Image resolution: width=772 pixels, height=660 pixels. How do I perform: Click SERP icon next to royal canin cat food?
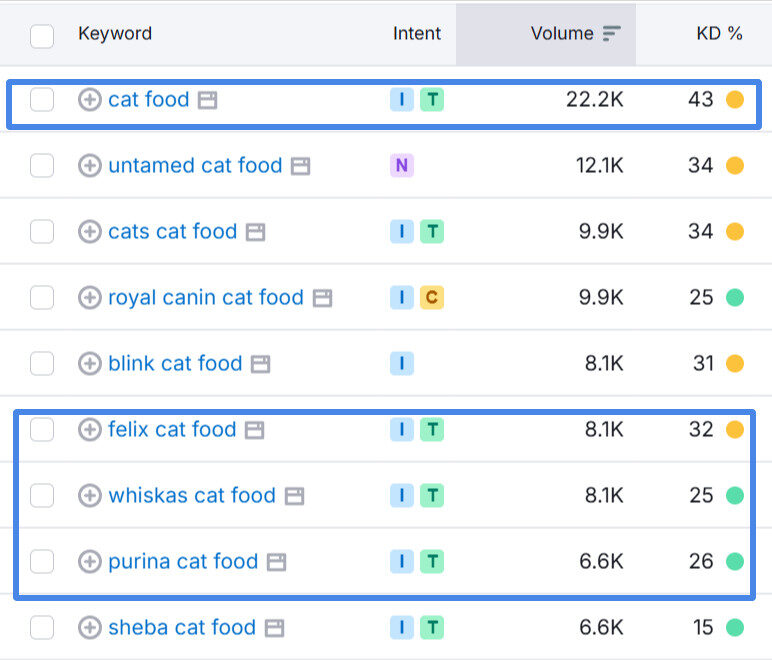(x=322, y=298)
